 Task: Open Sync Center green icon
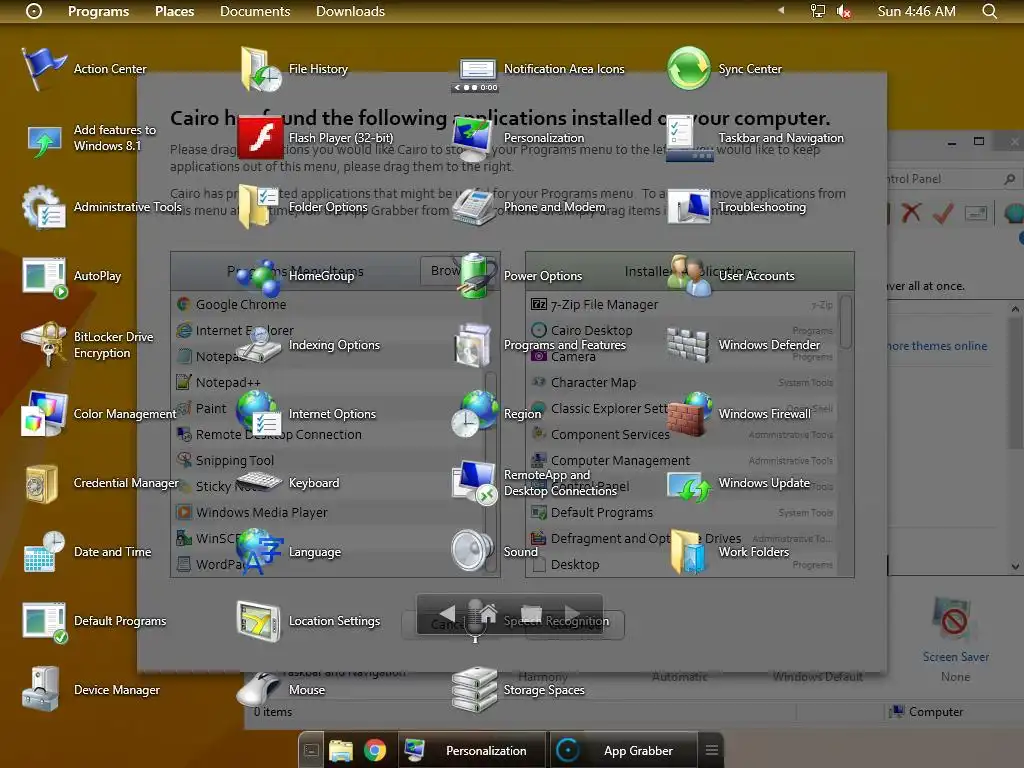point(688,69)
